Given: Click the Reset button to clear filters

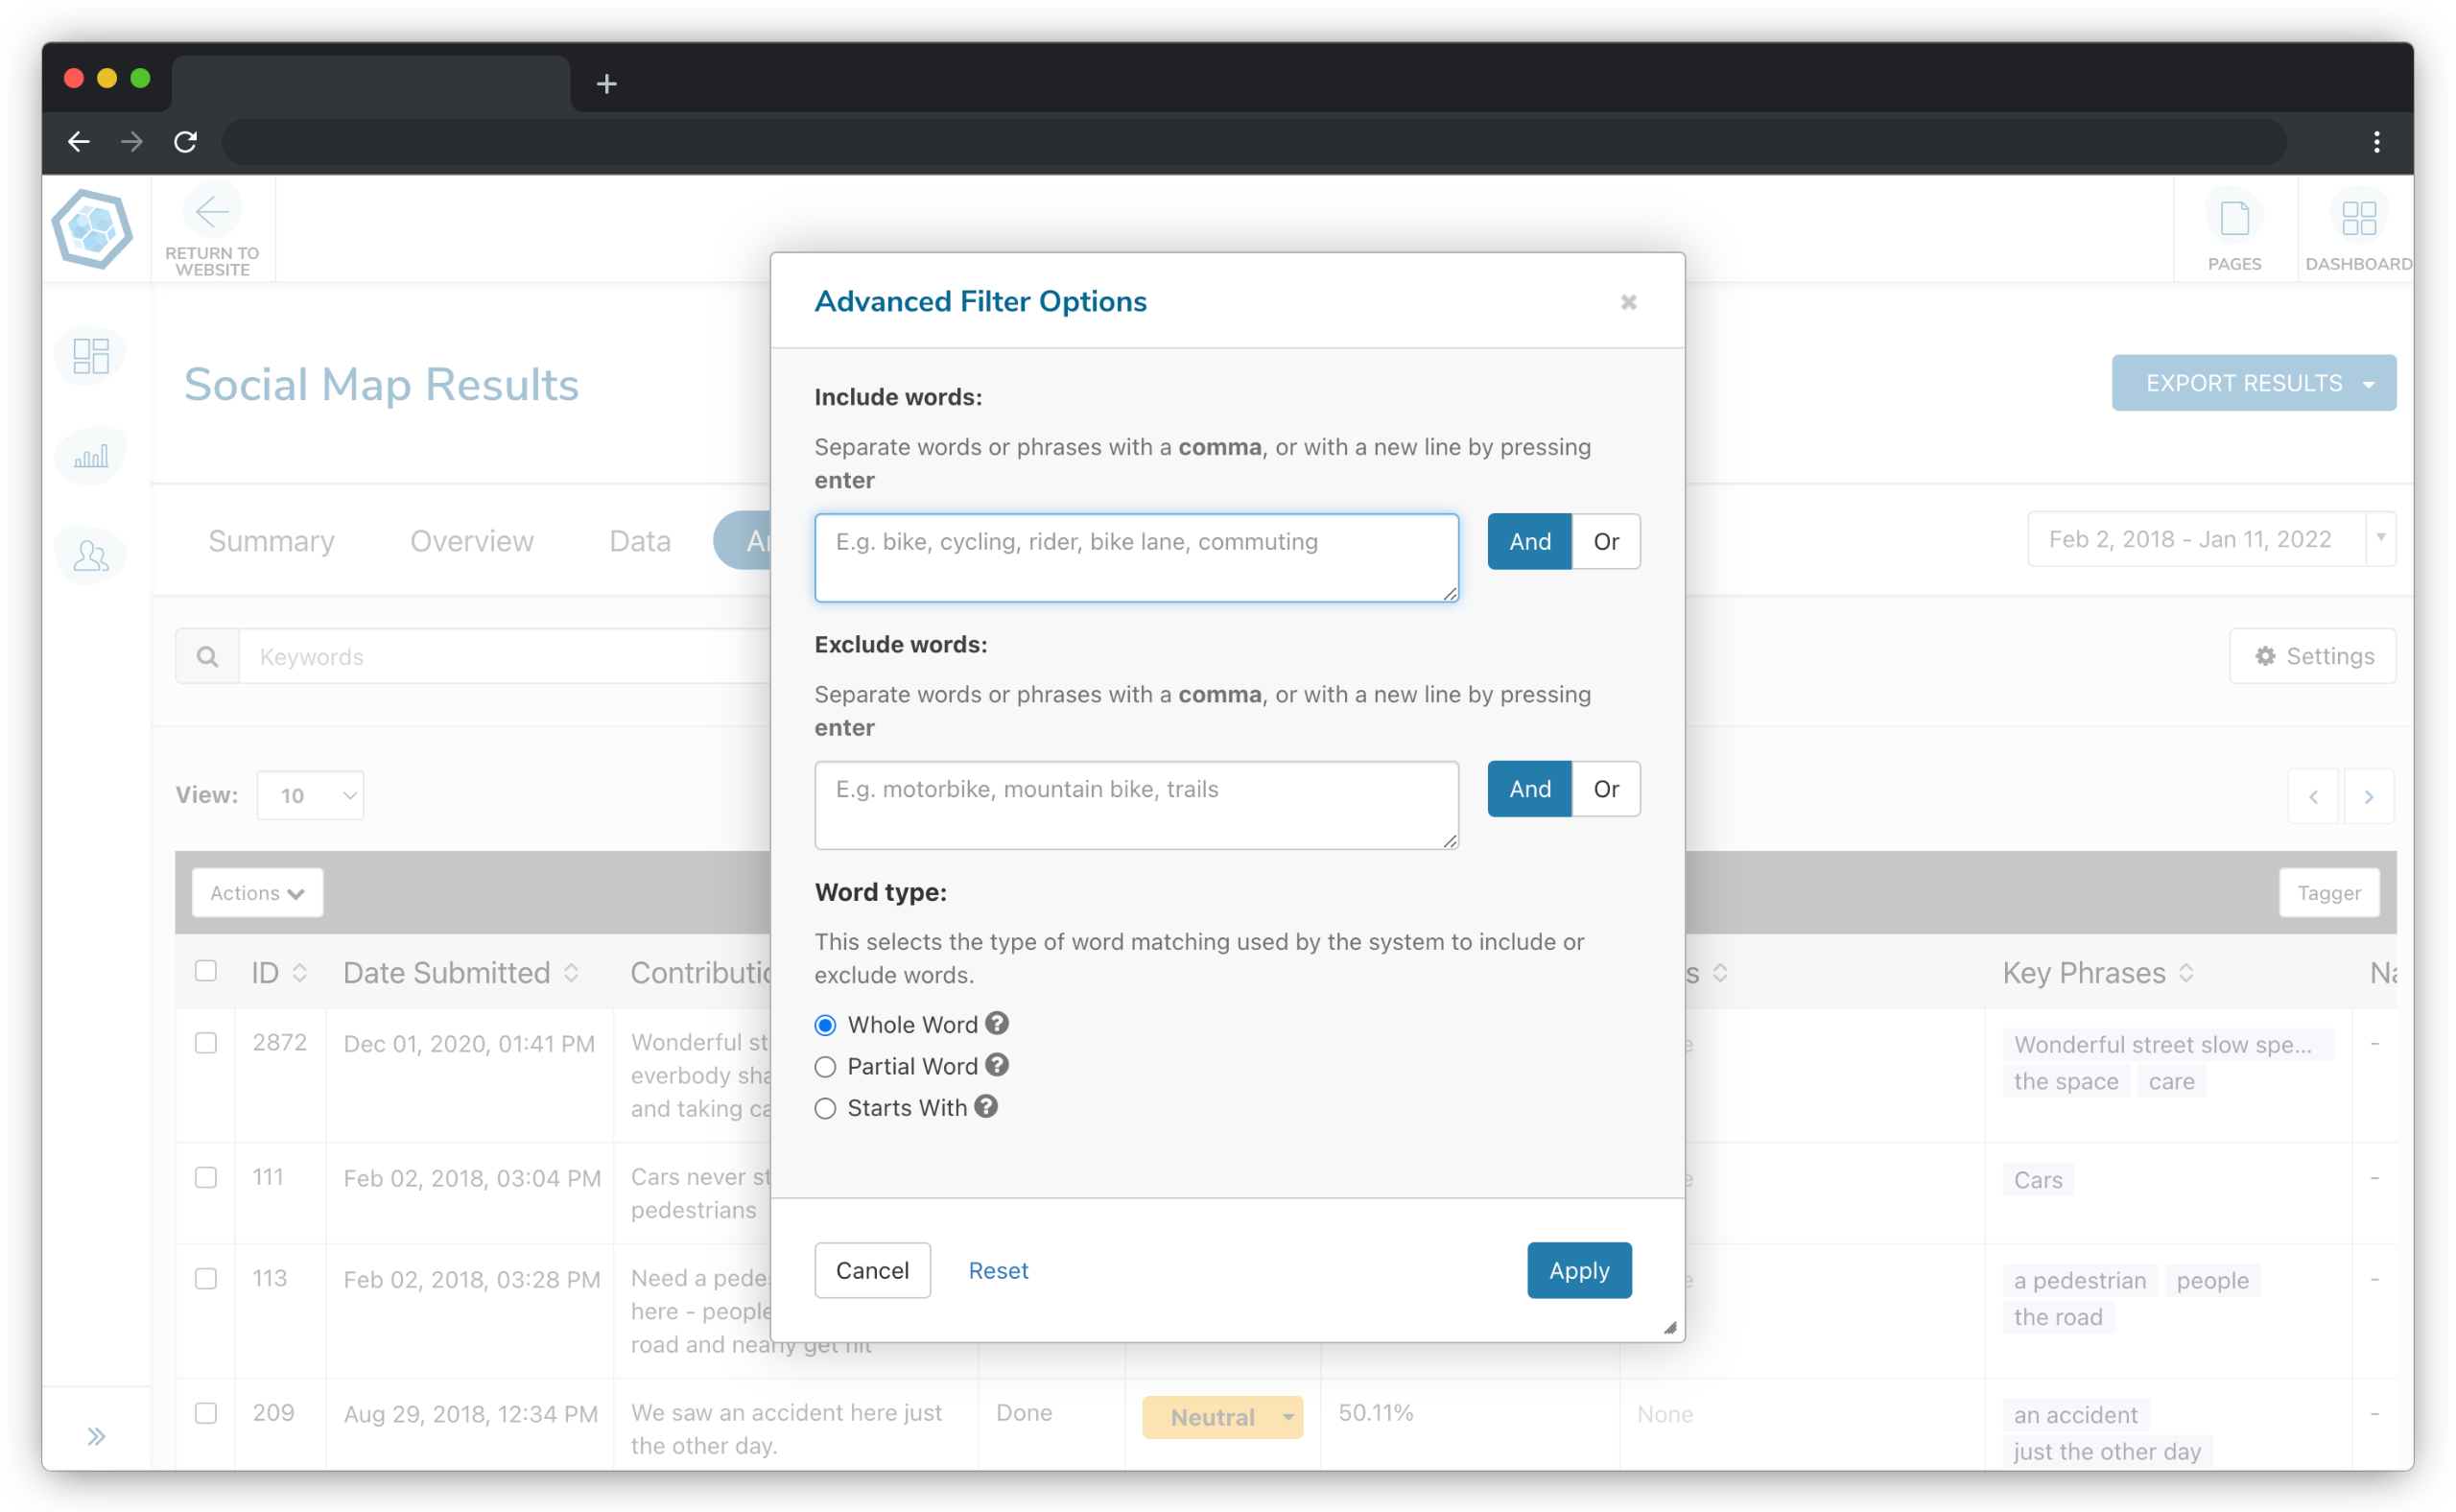Looking at the screenshot, I should coord(997,1268).
